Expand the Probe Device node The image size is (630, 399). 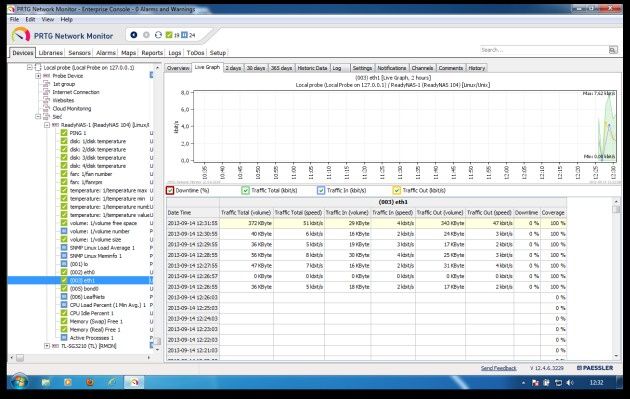(38, 76)
